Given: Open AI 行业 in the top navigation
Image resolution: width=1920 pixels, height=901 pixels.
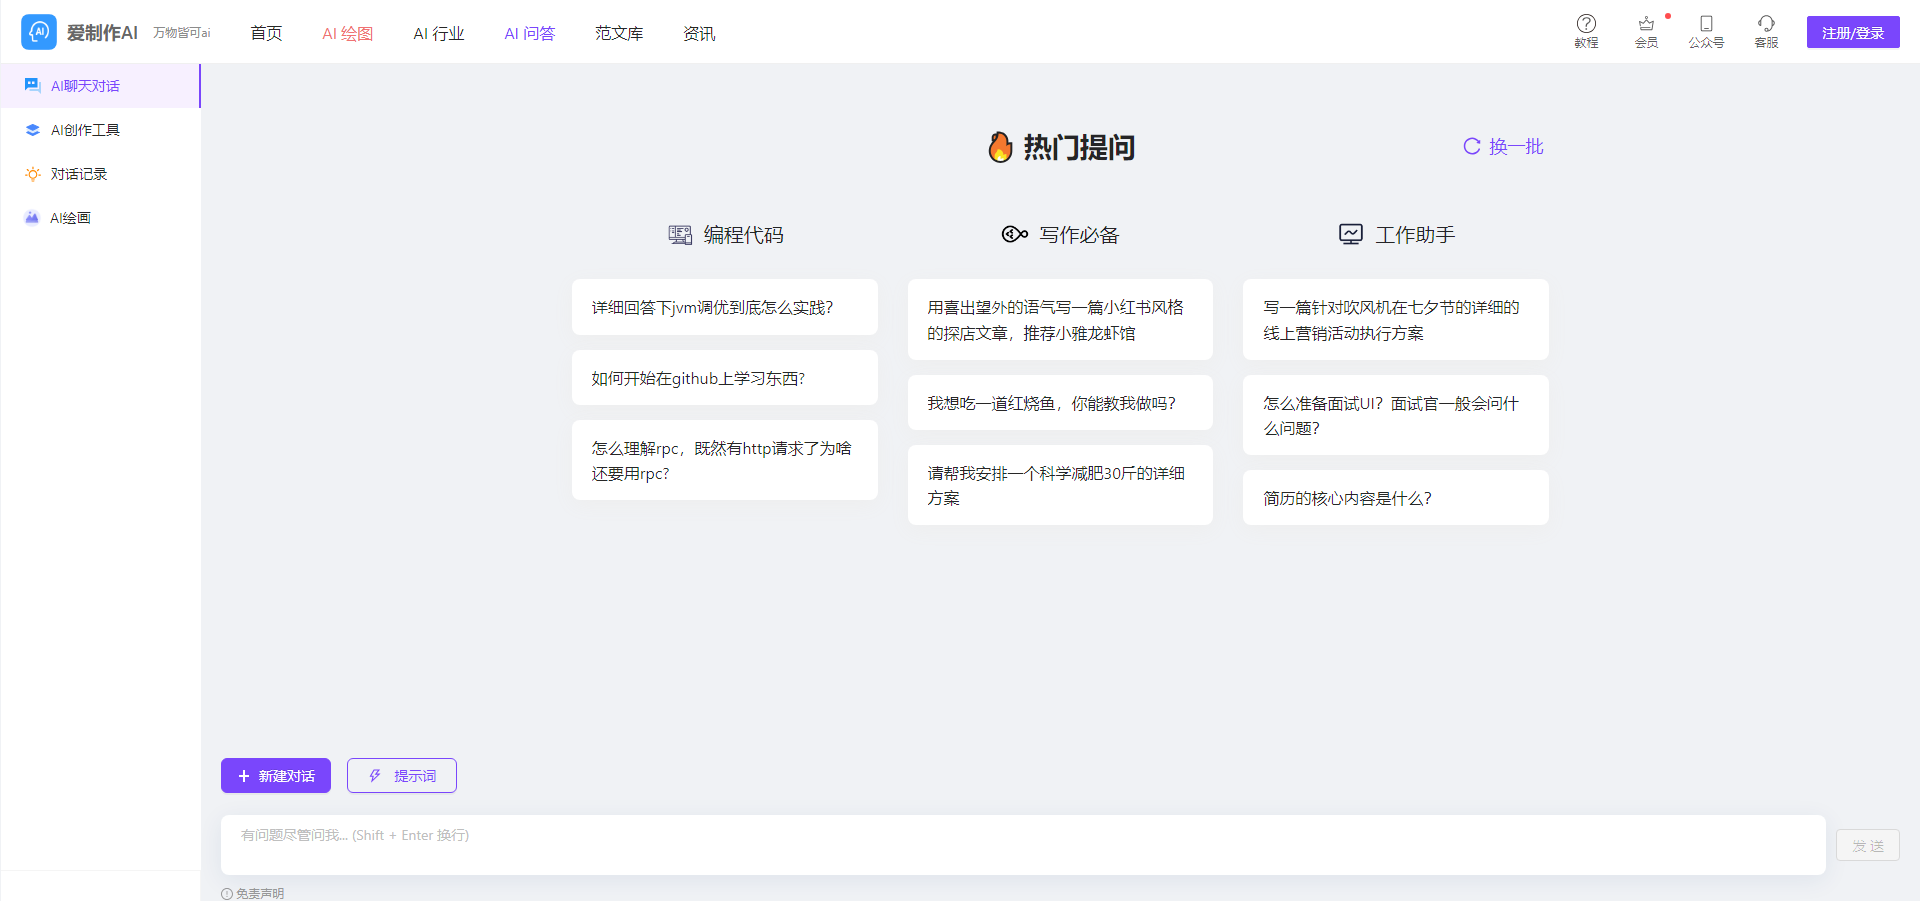Looking at the screenshot, I should tap(439, 33).
